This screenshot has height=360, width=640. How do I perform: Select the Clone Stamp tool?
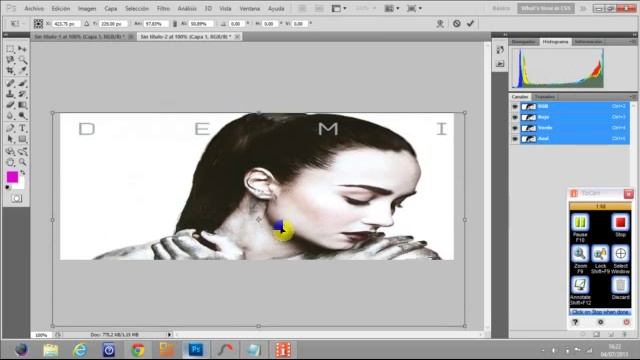[x=10, y=94]
